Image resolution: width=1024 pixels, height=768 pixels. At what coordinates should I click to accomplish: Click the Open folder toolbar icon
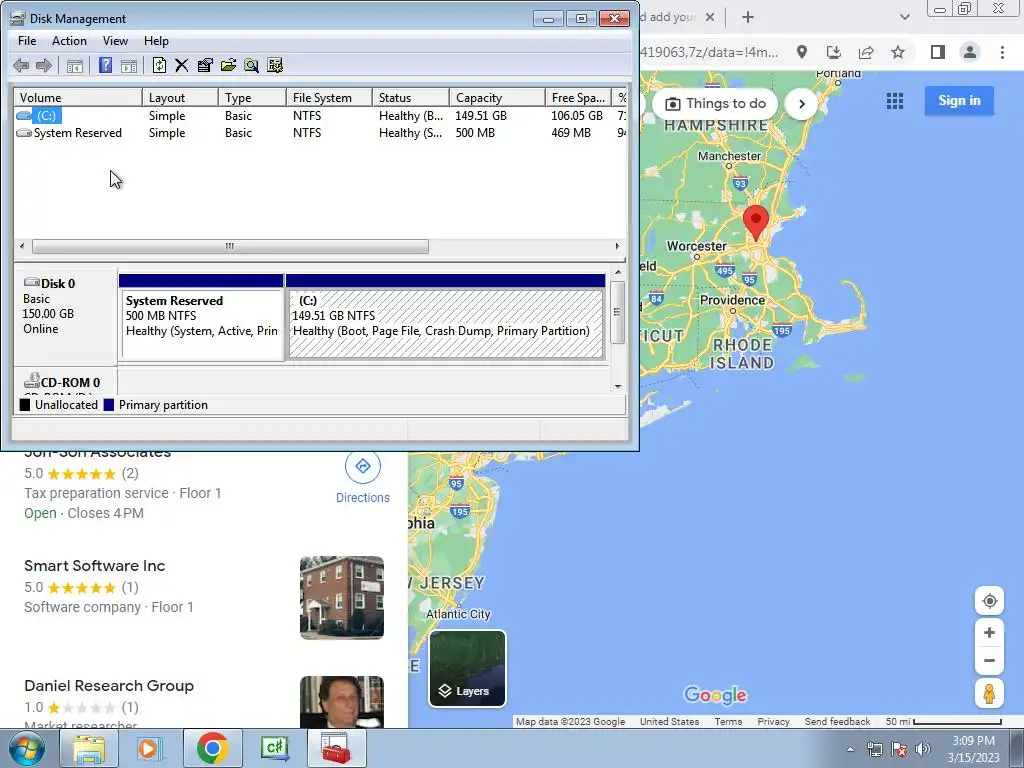pos(229,65)
